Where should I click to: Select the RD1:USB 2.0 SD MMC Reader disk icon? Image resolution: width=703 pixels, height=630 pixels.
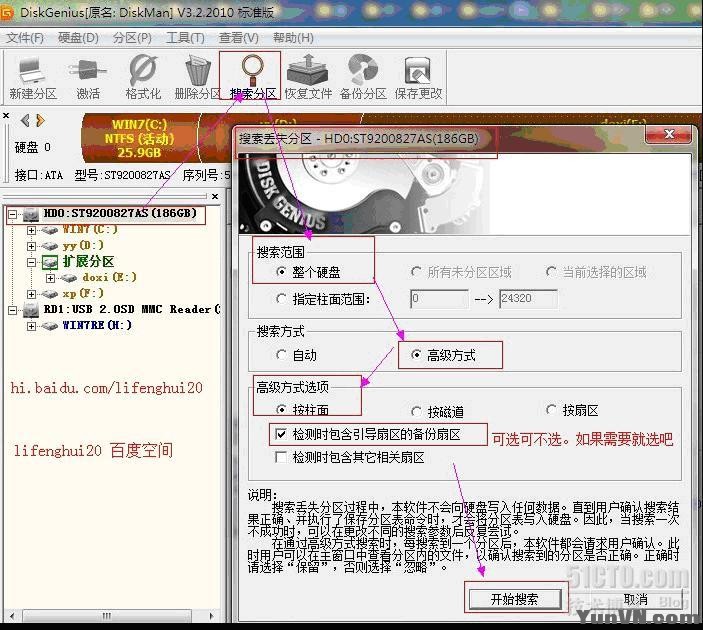31,309
